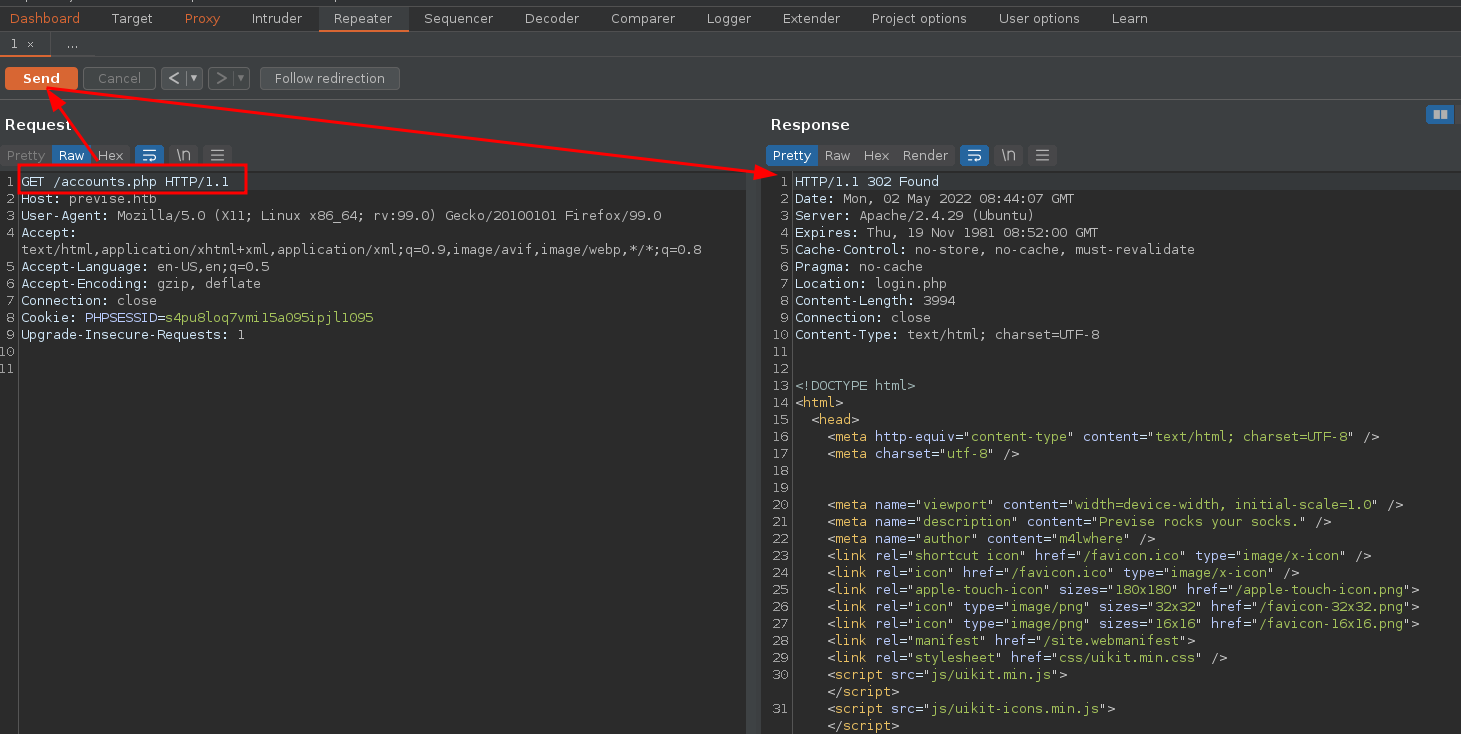Send the Repeater request
The height and width of the screenshot is (734, 1461).
coord(41,78)
